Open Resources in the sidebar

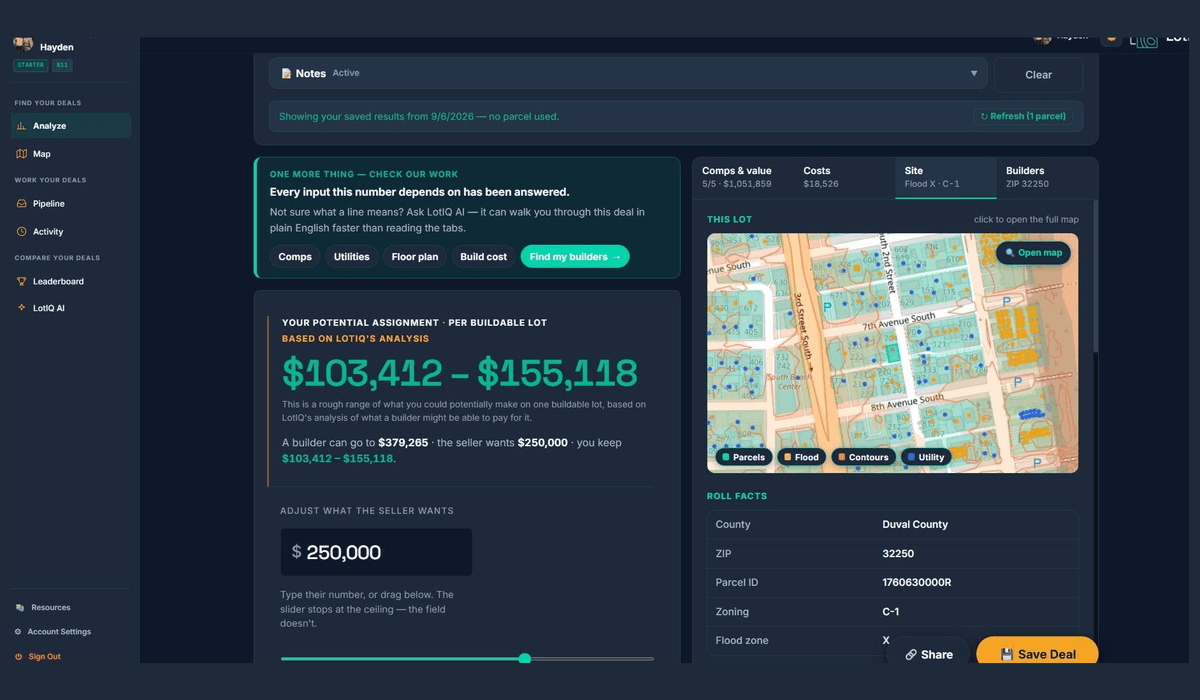pos(43,607)
